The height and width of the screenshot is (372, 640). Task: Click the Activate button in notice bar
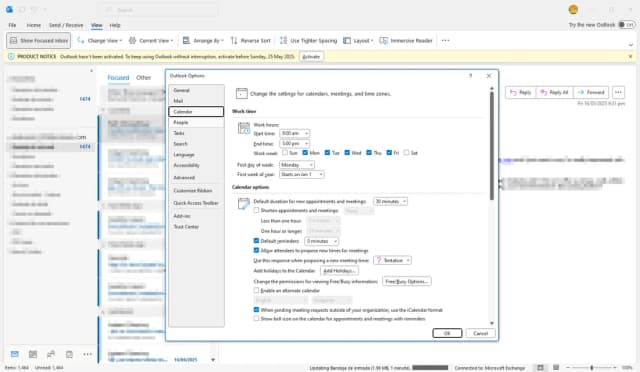tap(311, 56)
